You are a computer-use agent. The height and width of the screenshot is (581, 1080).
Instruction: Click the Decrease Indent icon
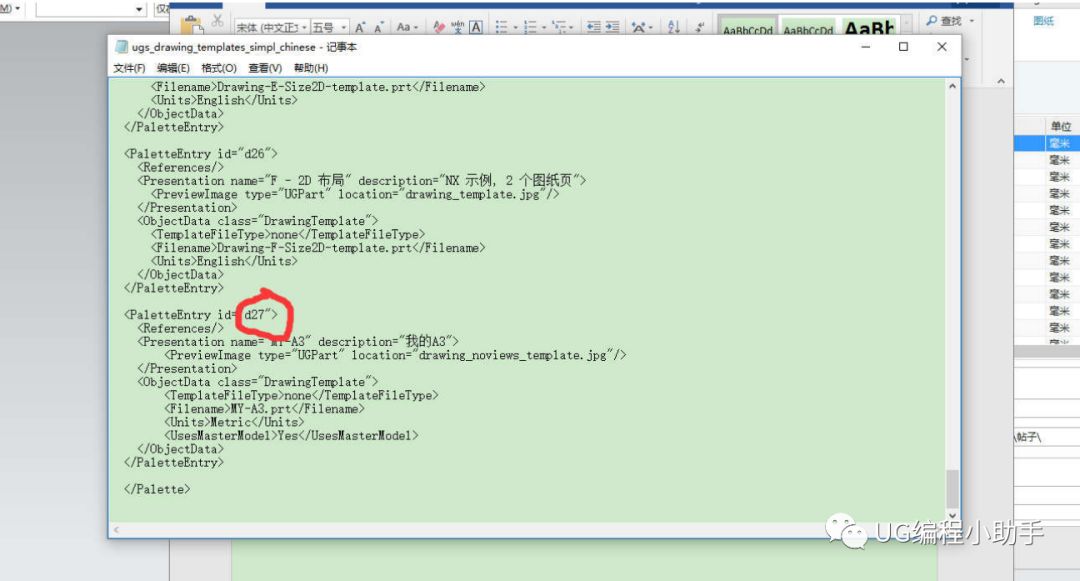594,28
